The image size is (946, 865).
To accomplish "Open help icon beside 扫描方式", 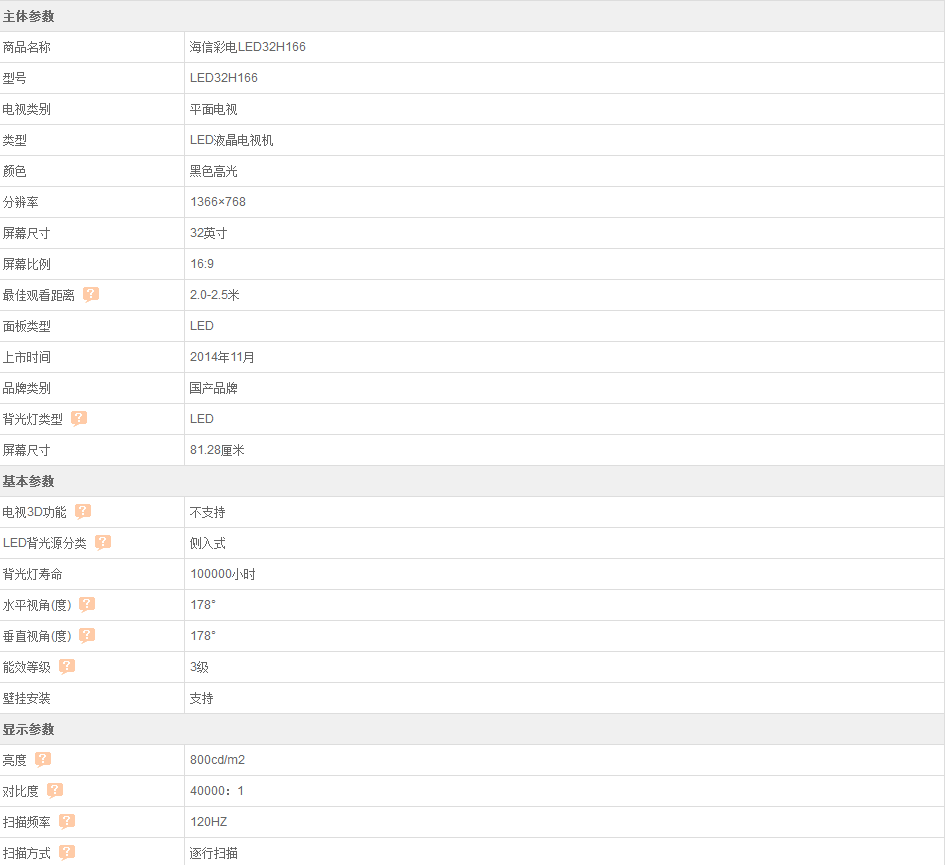I will pos(67,852).
